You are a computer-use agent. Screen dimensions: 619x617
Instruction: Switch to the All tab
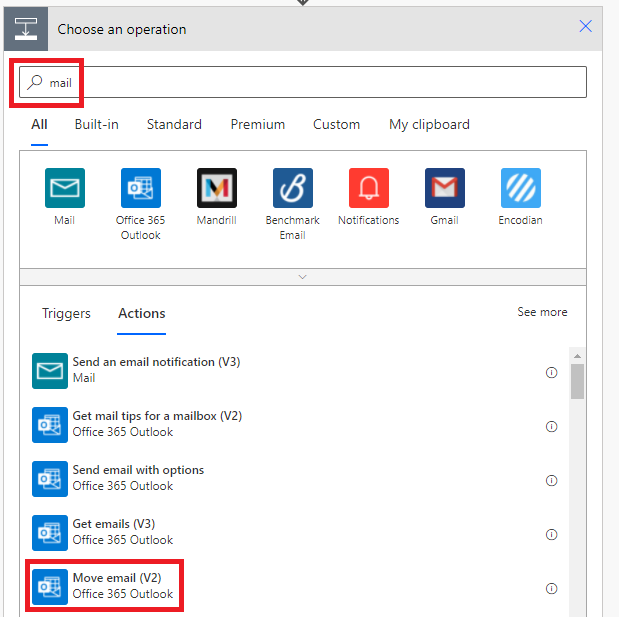coord(39,125)
